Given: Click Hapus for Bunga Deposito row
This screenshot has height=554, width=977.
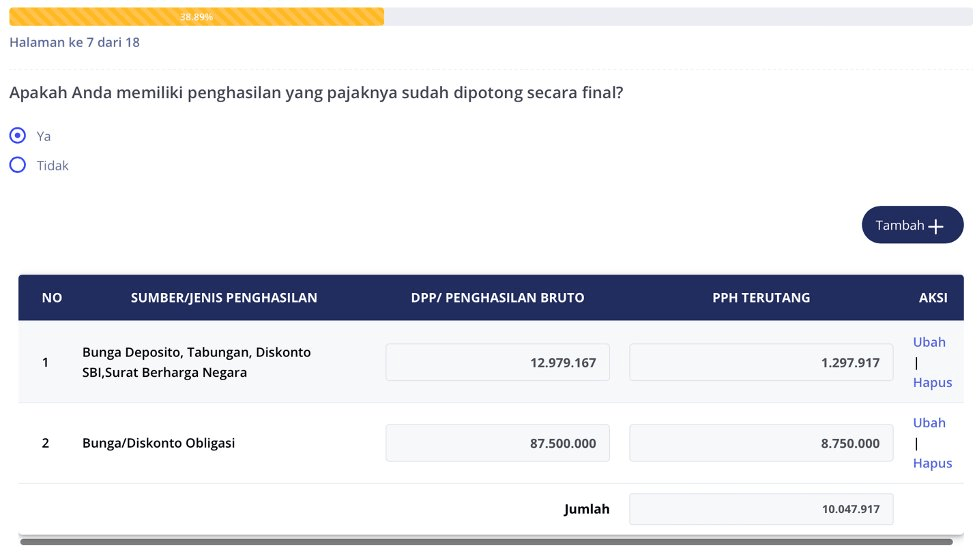Looking at the screenshot, I should [932, 382].
